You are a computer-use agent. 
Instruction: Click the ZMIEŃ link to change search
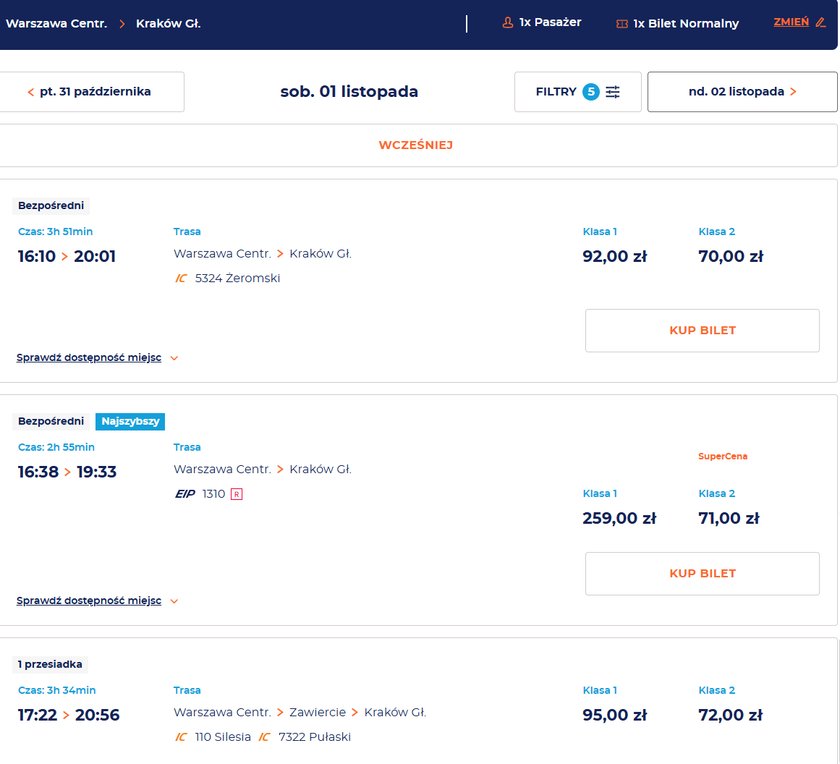point(791,22)
